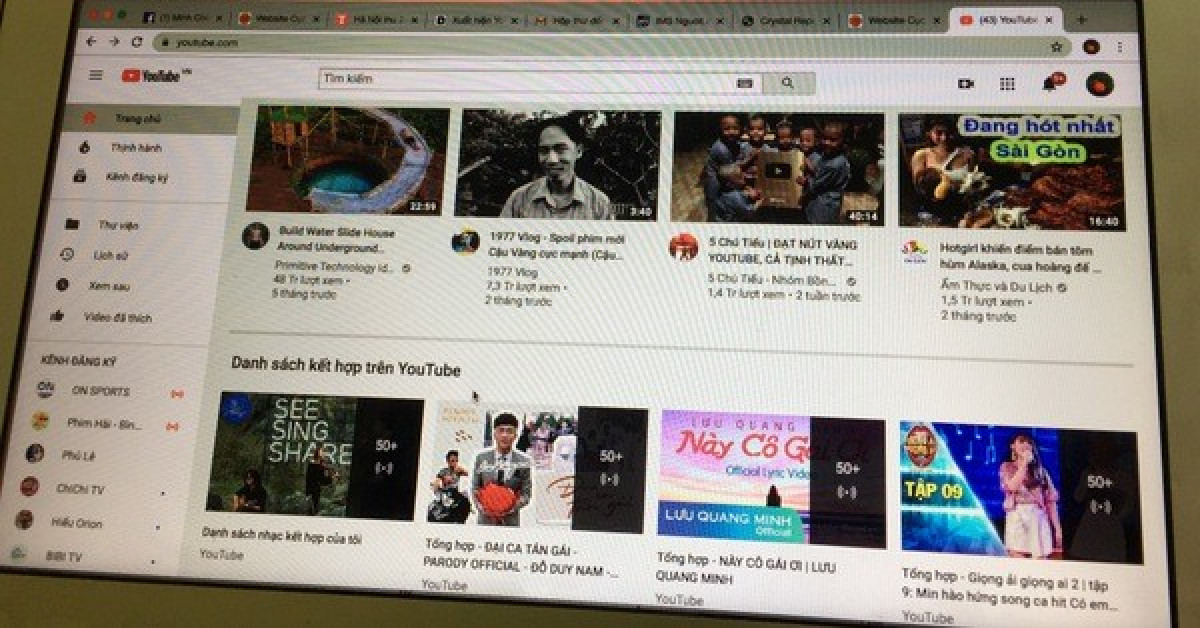Open the Đang hót nhất Sài Gòn thumbnail

(x=1011, y=171)
